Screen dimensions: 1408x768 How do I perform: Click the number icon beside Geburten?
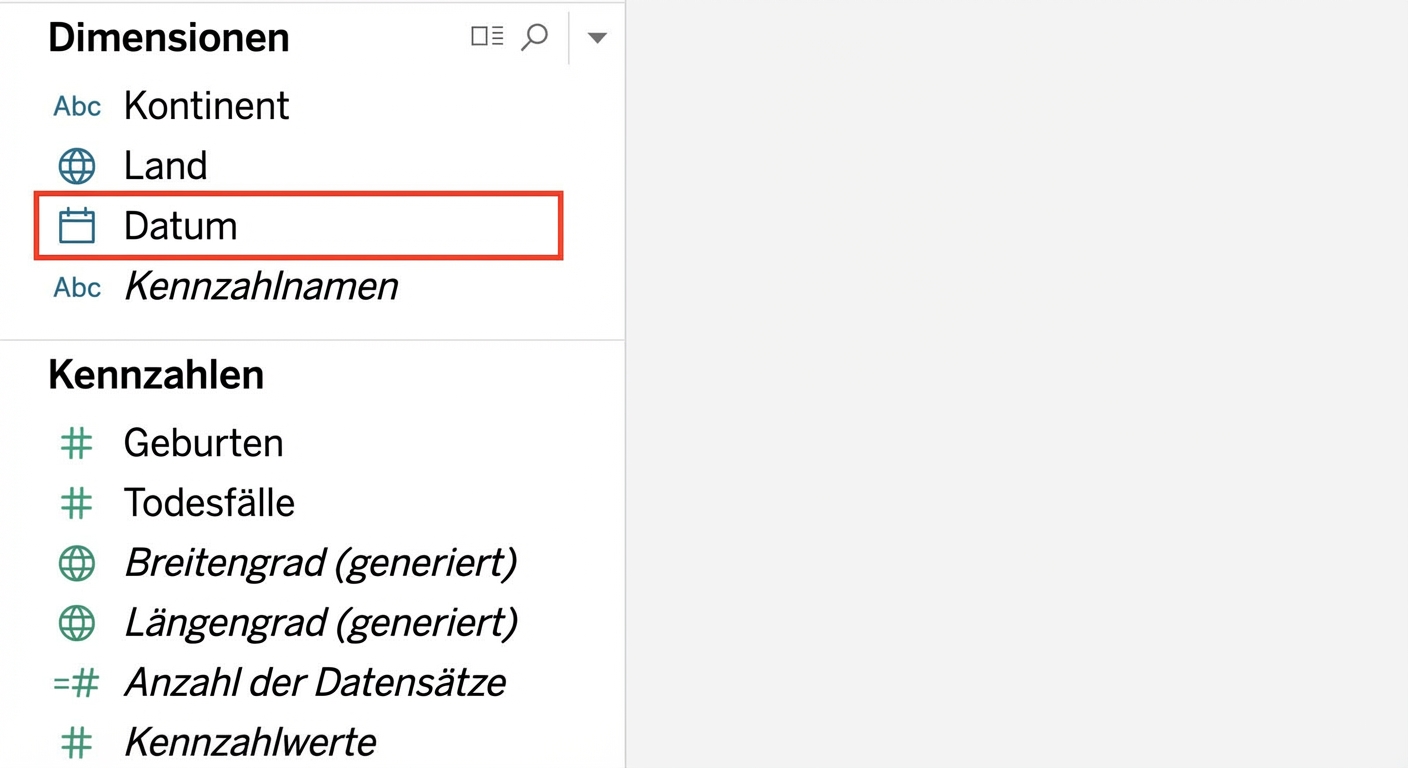pos(77,443)
